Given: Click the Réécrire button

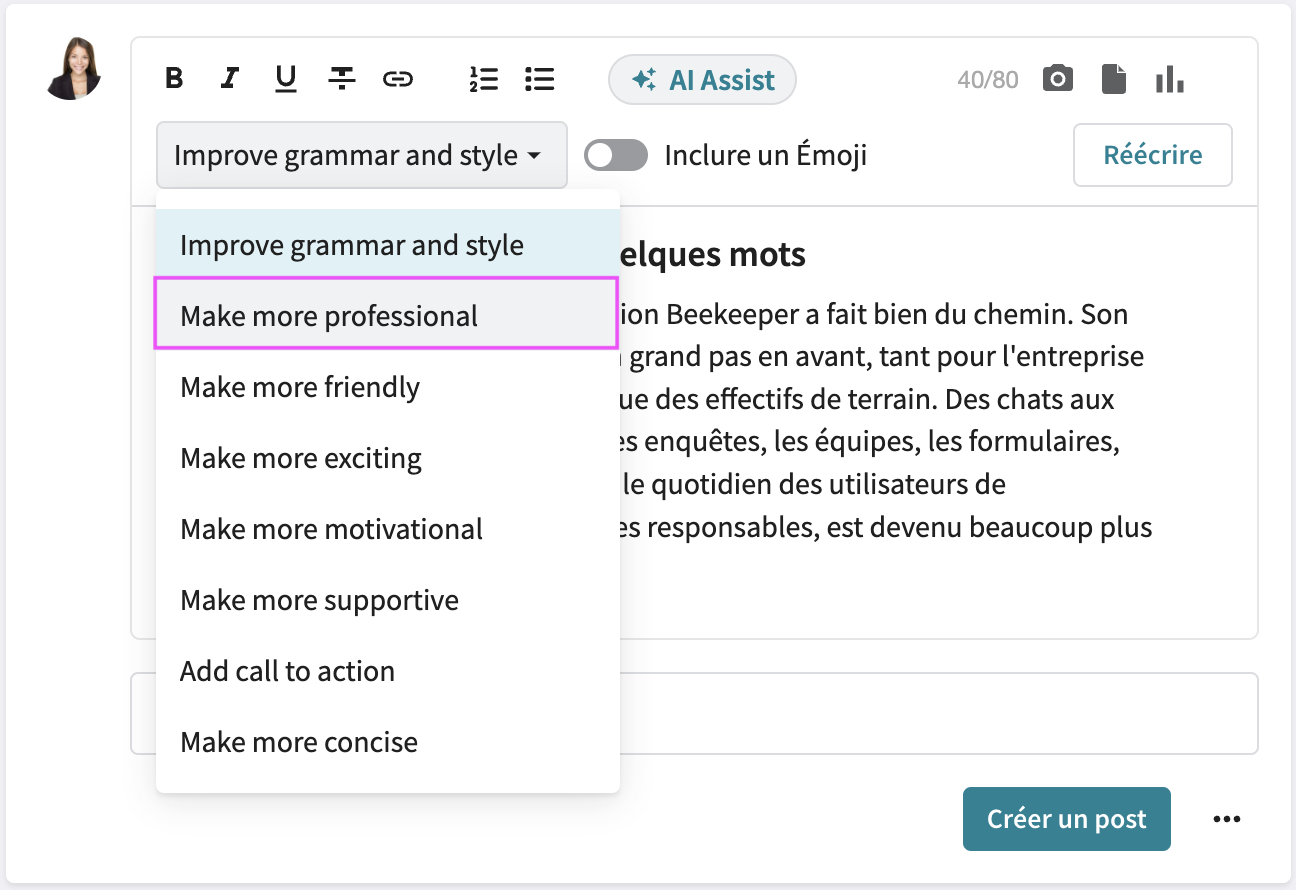Looking at the screenshot, I should pos(1152,155).
